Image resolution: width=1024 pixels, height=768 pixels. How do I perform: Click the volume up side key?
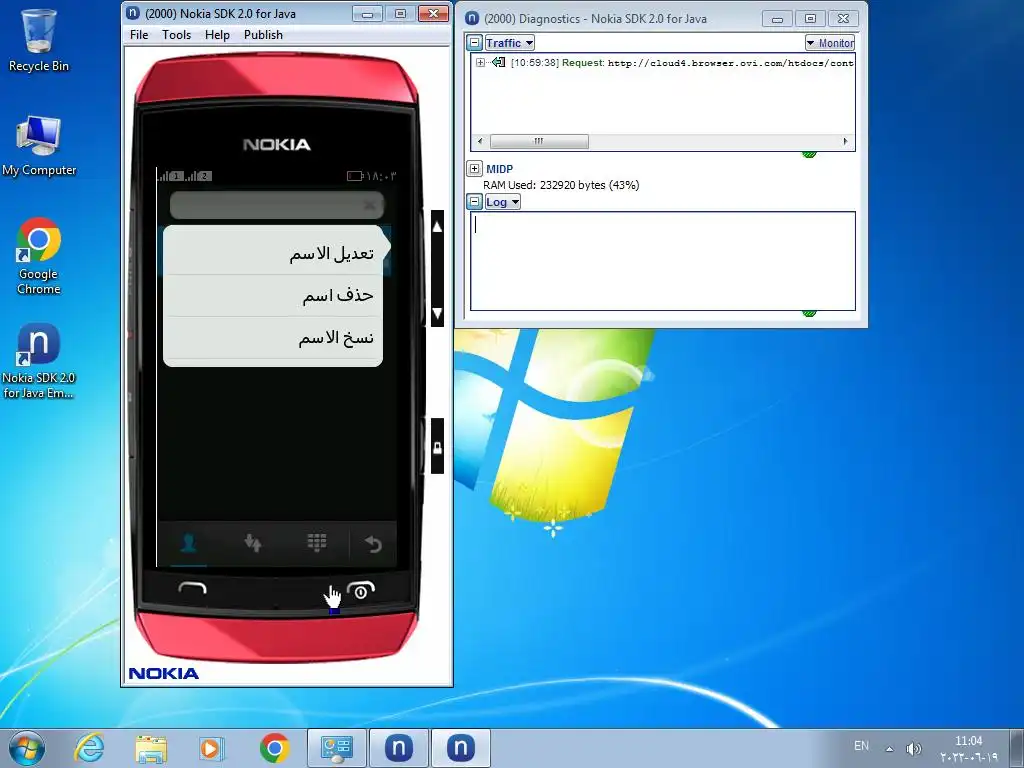(x=438, y=227)
